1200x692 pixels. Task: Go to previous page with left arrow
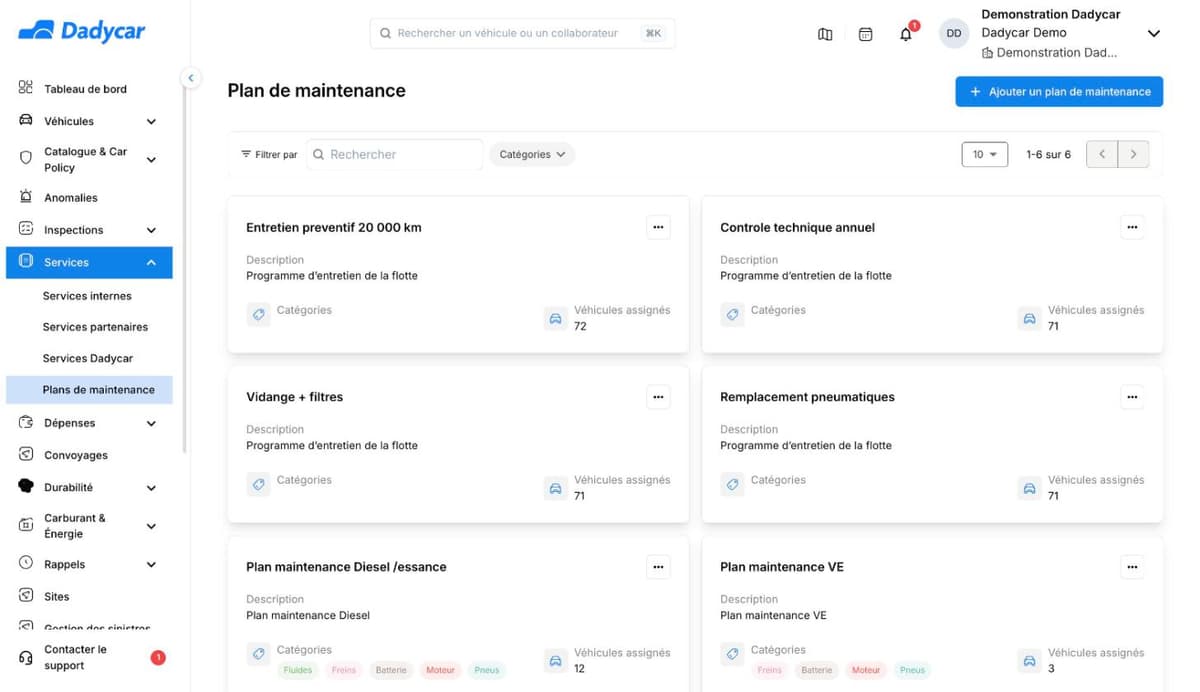click(x=1102, y=154)
